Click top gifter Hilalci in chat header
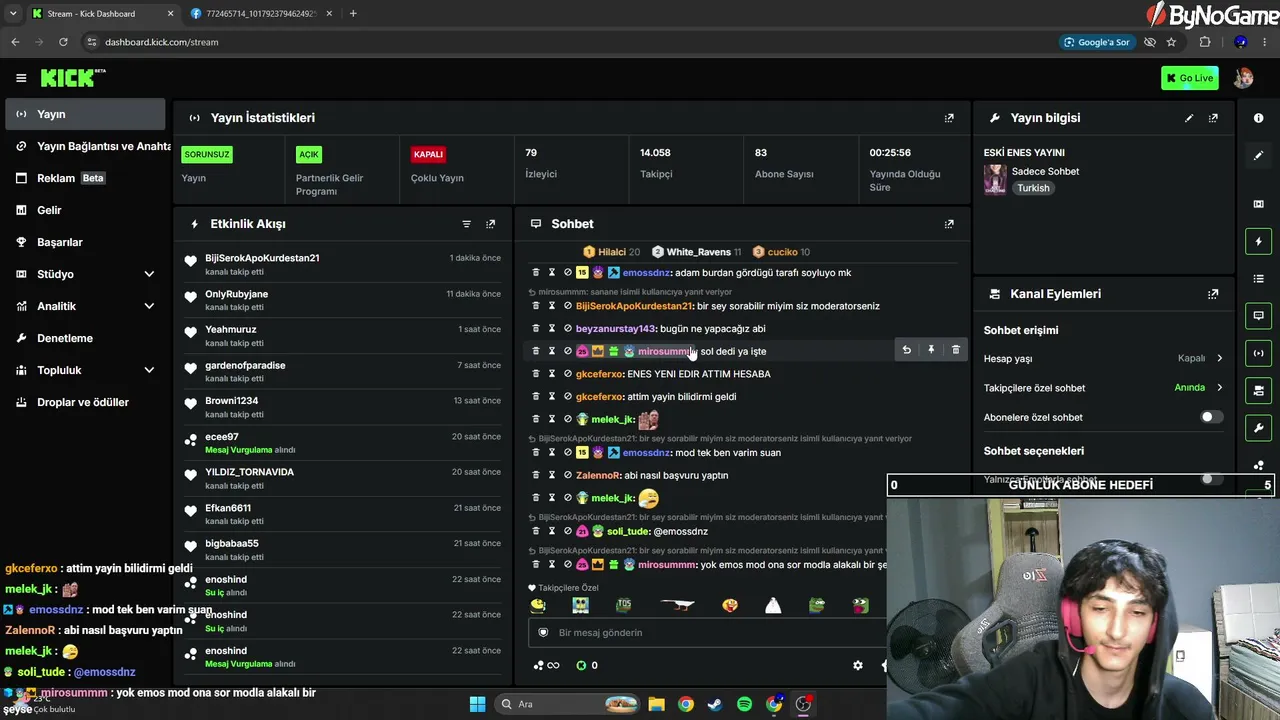 point(611,252)
